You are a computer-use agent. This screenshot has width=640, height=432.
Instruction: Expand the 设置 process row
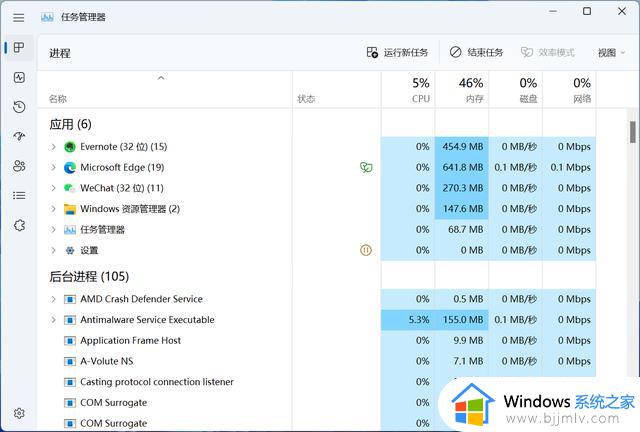(53, 250)
